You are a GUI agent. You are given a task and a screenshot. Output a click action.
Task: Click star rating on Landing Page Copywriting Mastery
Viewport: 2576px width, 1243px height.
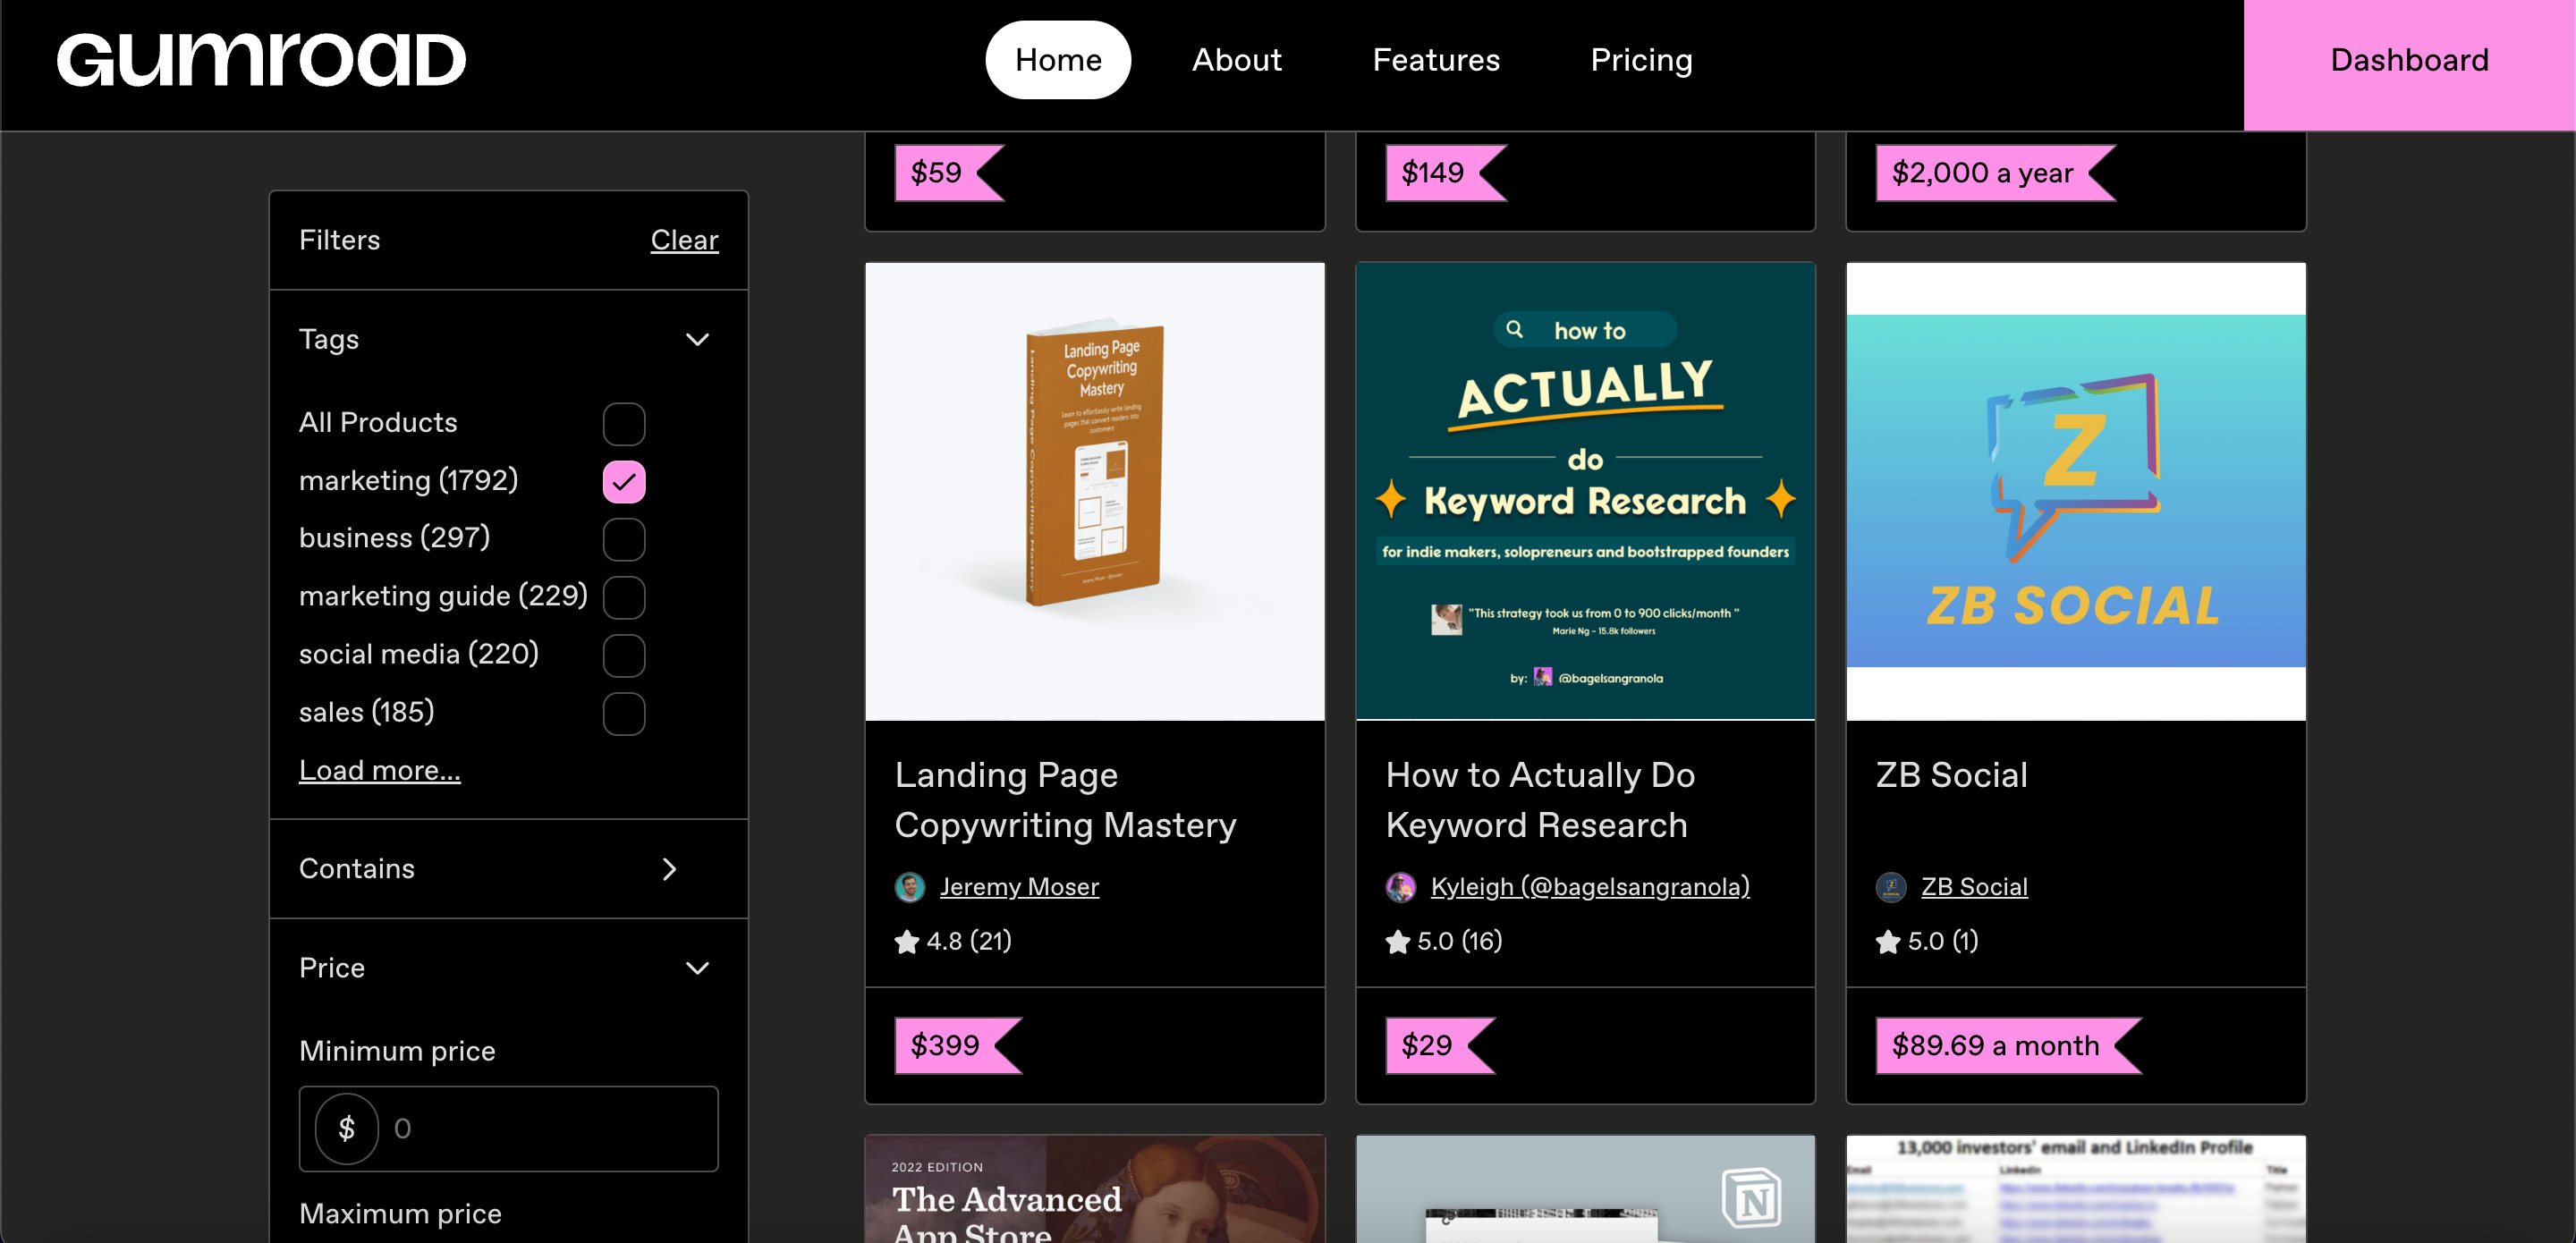pyautogui.click(x=953, y=941)
